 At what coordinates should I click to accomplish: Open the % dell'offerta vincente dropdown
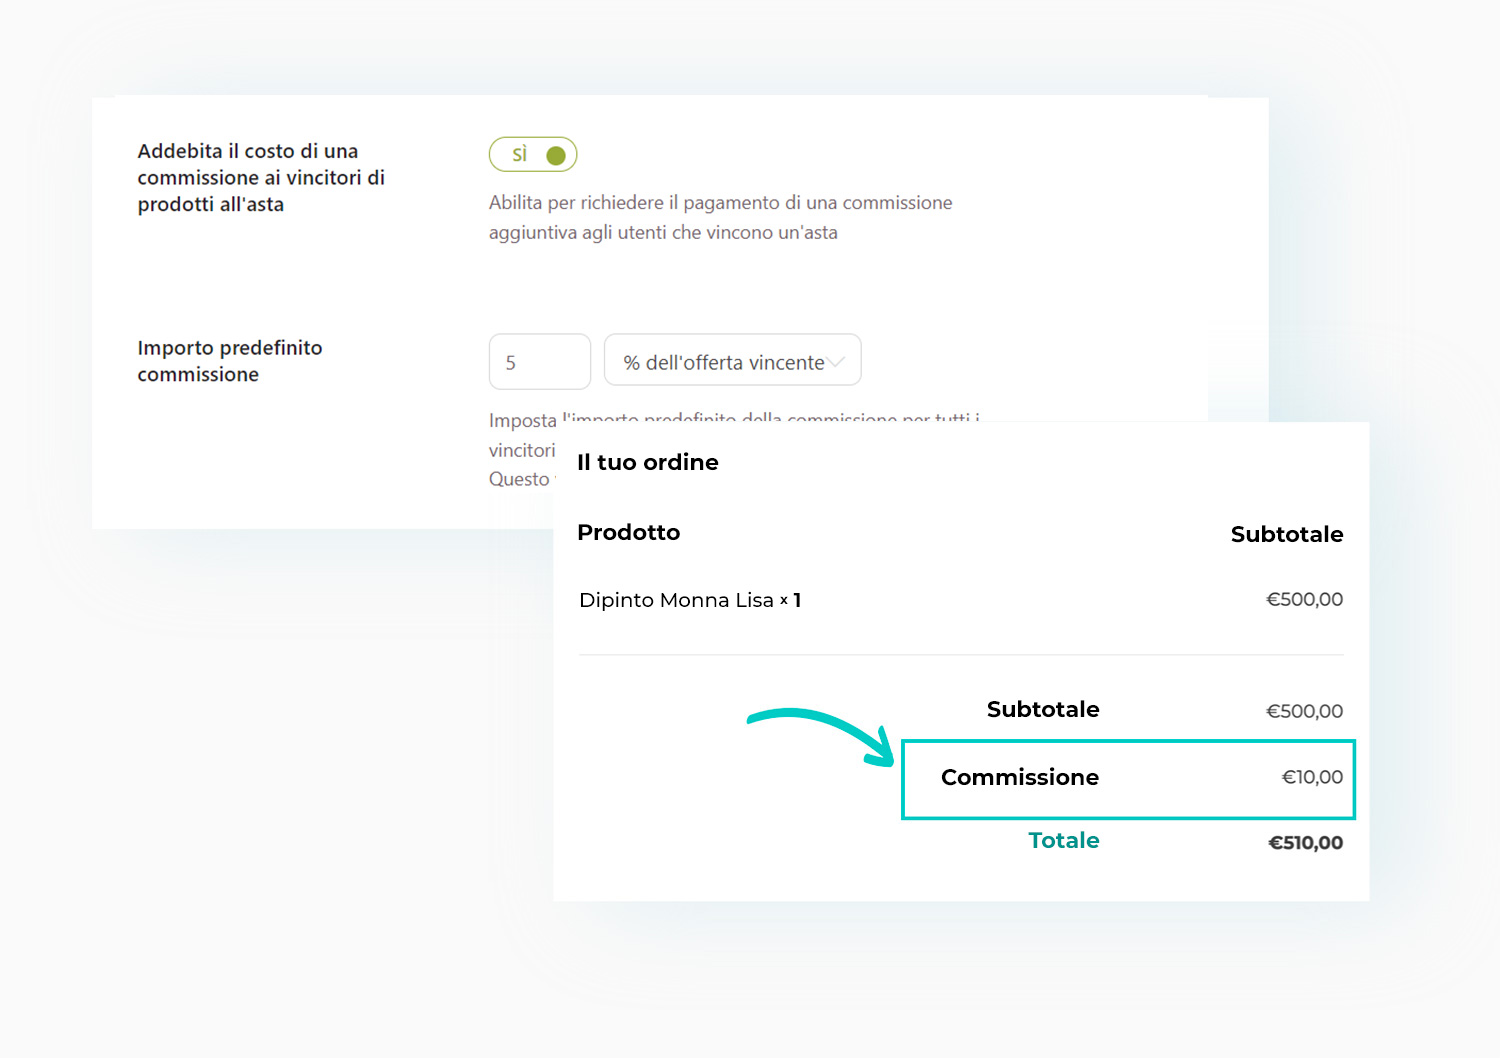coord(733,360)
